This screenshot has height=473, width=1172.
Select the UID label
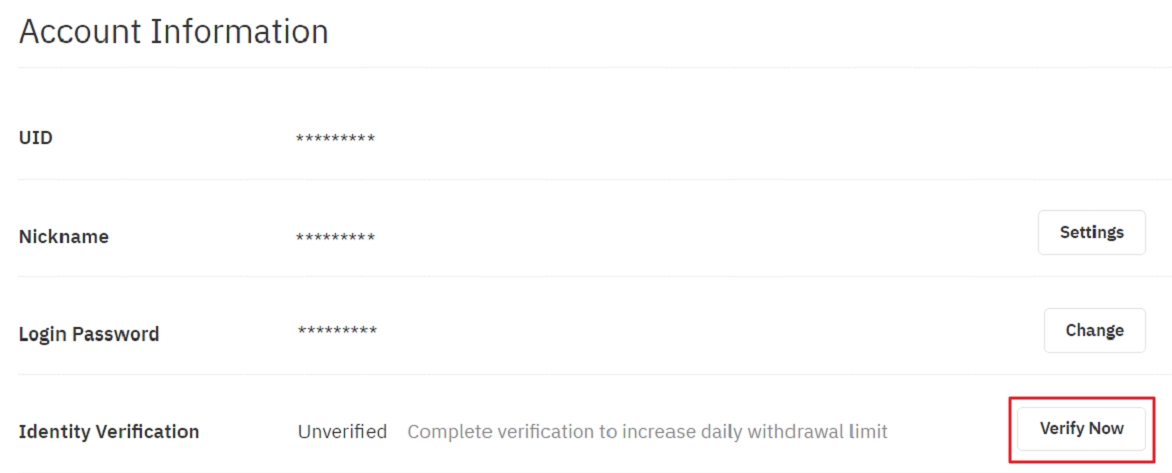pos(36,137)
